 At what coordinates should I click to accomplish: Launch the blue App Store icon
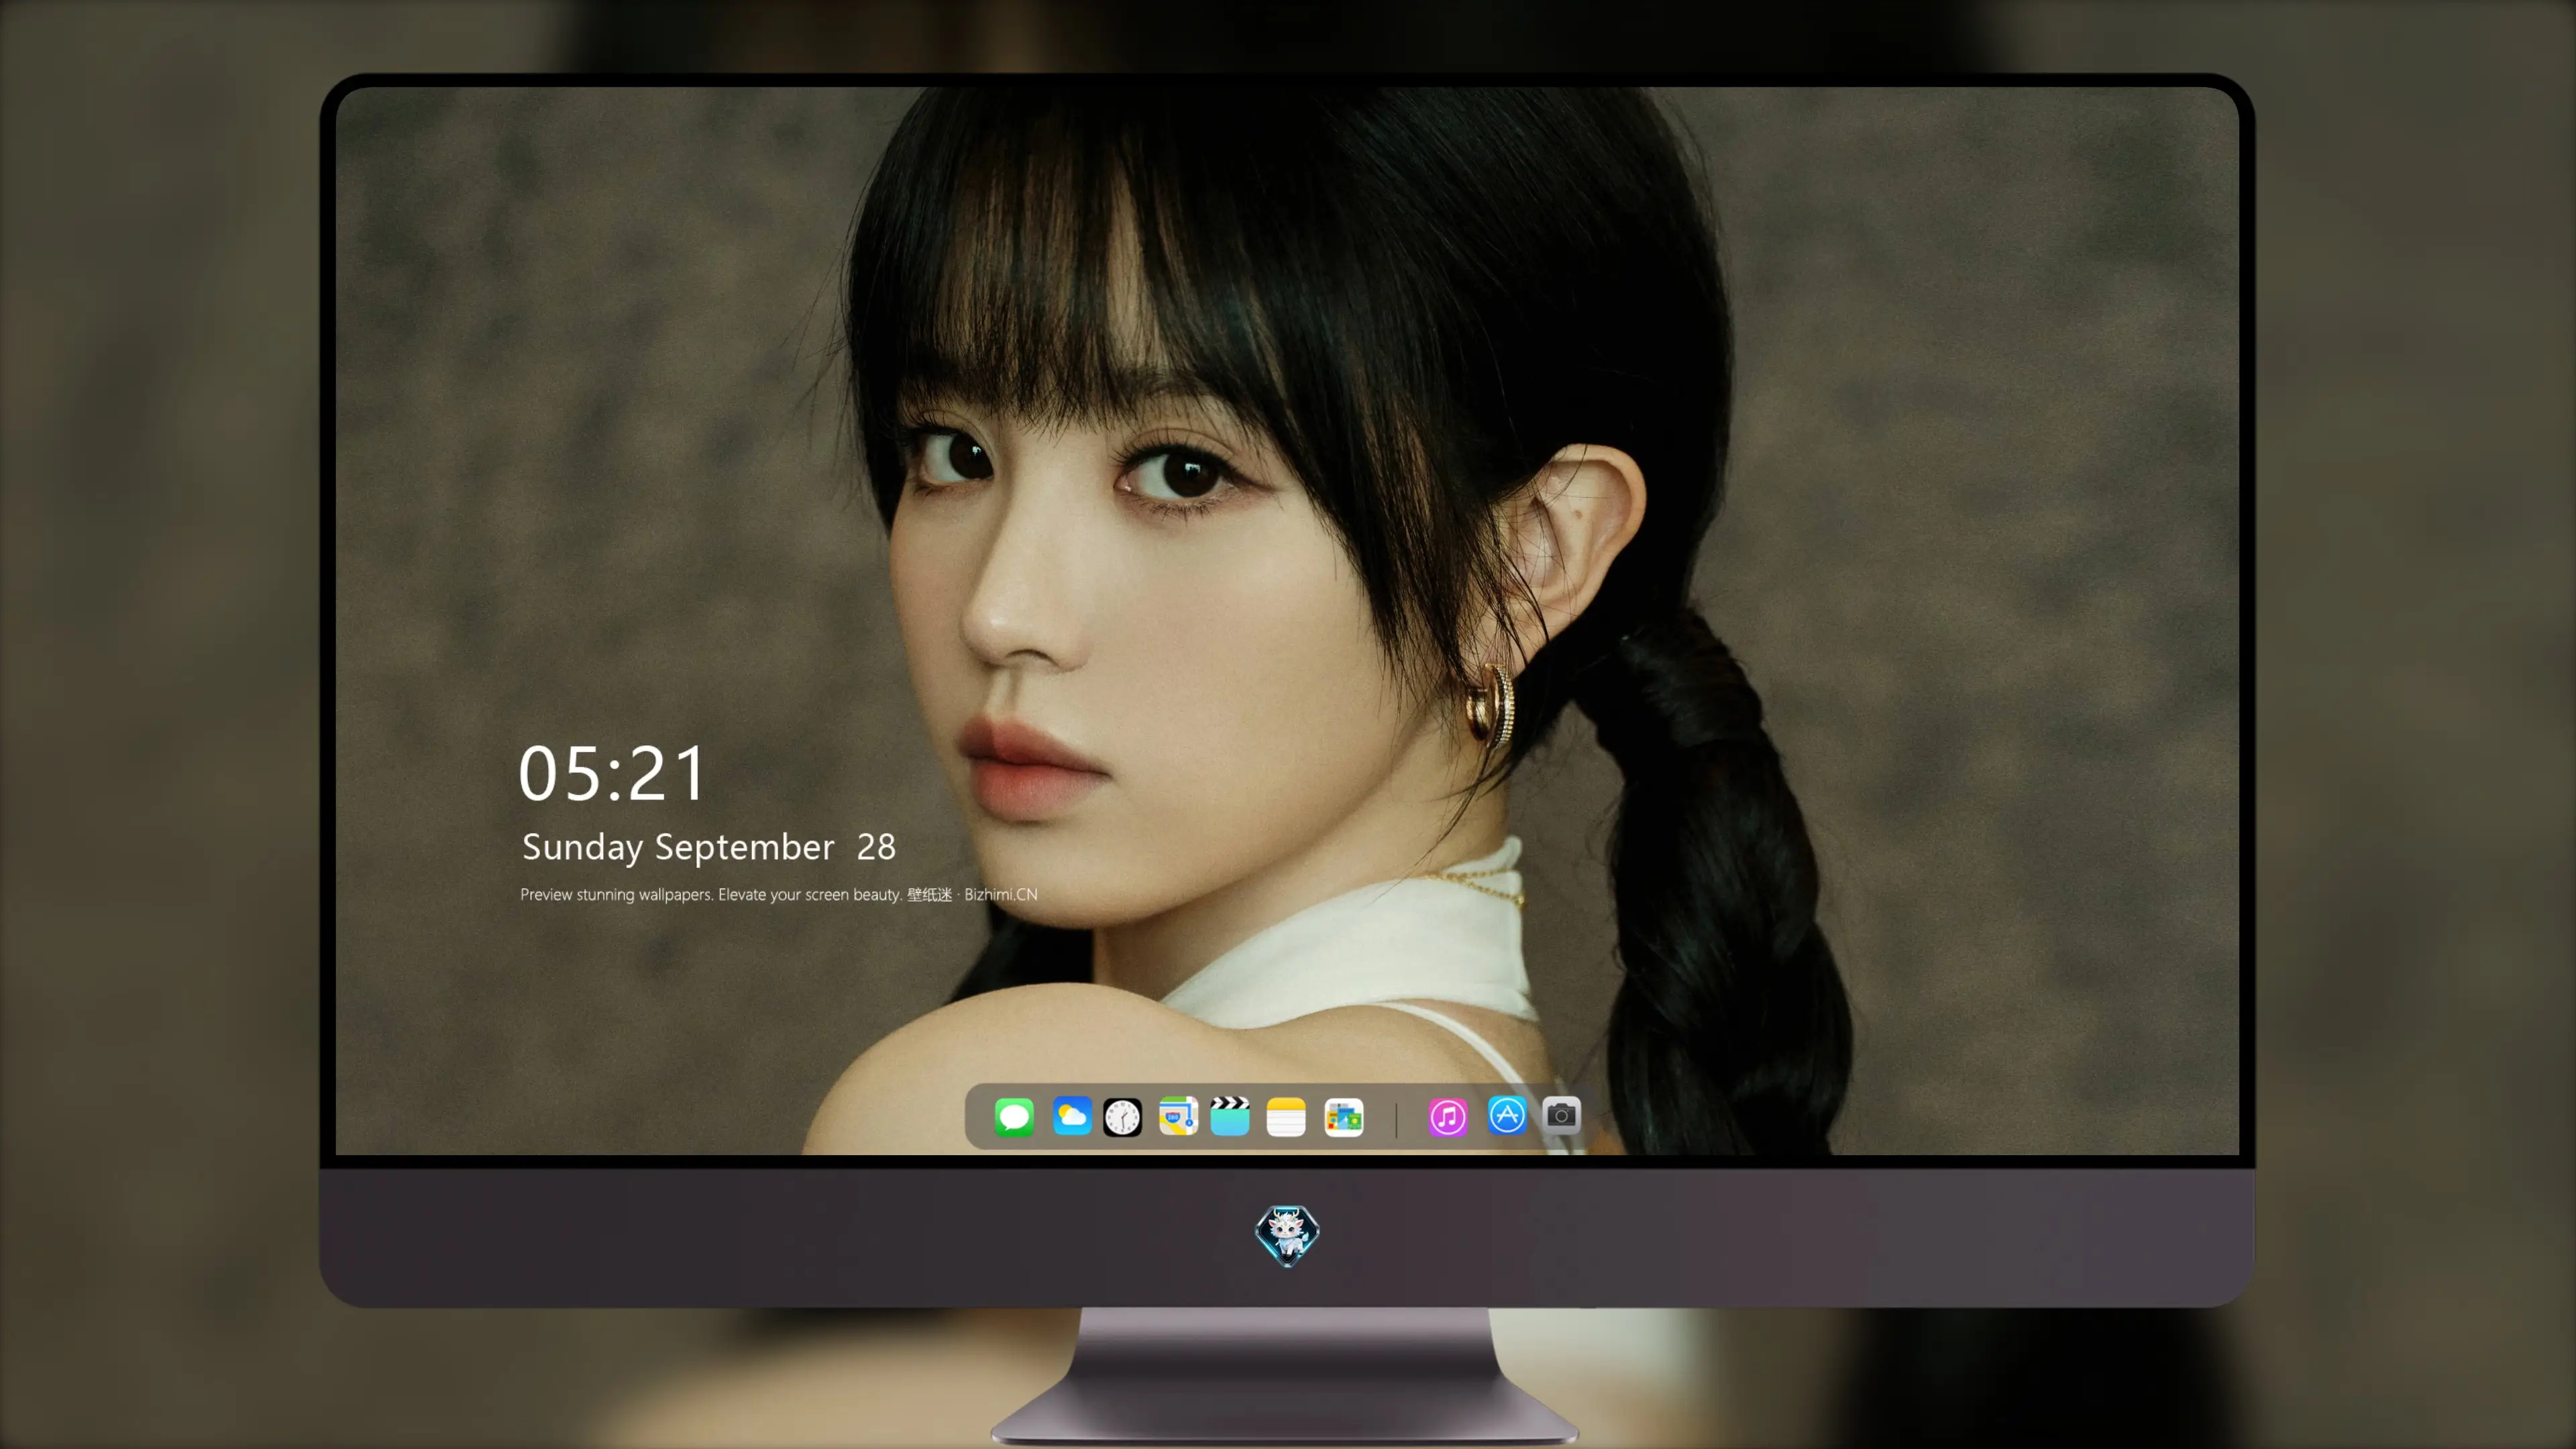click(x=1507, y=1115)
